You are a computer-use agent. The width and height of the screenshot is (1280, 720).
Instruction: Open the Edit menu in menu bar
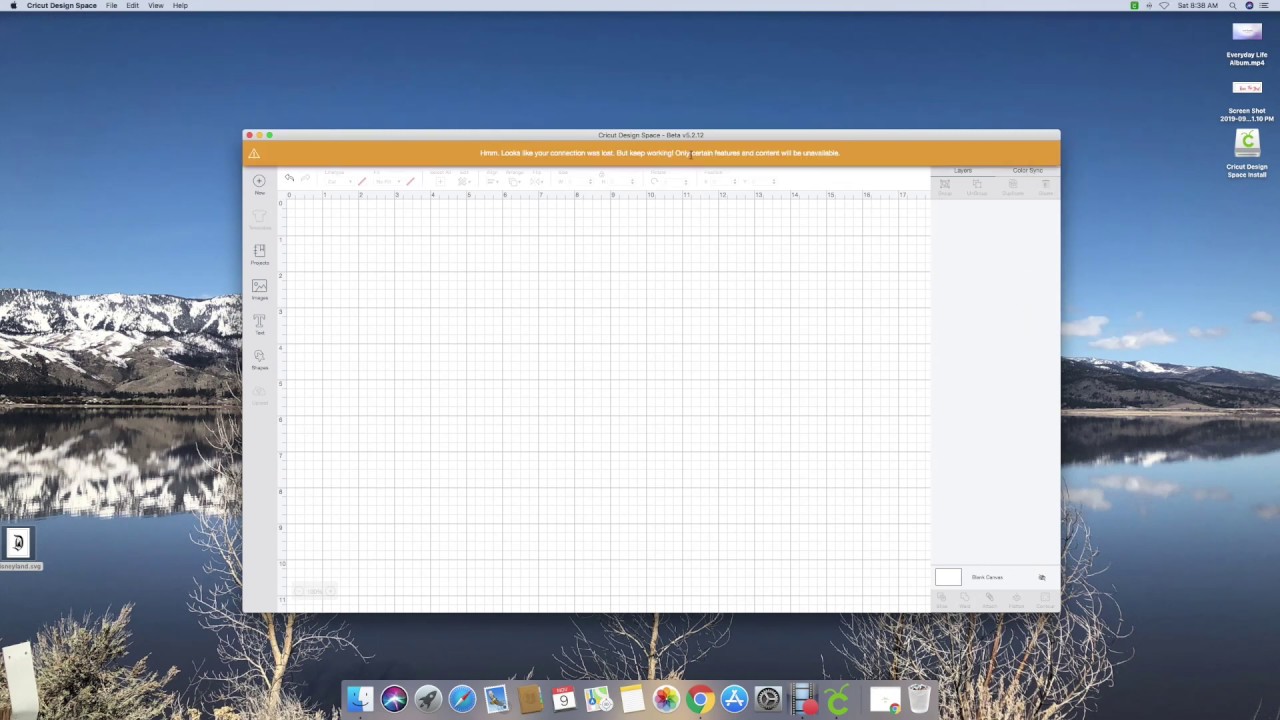pos(132,5)
